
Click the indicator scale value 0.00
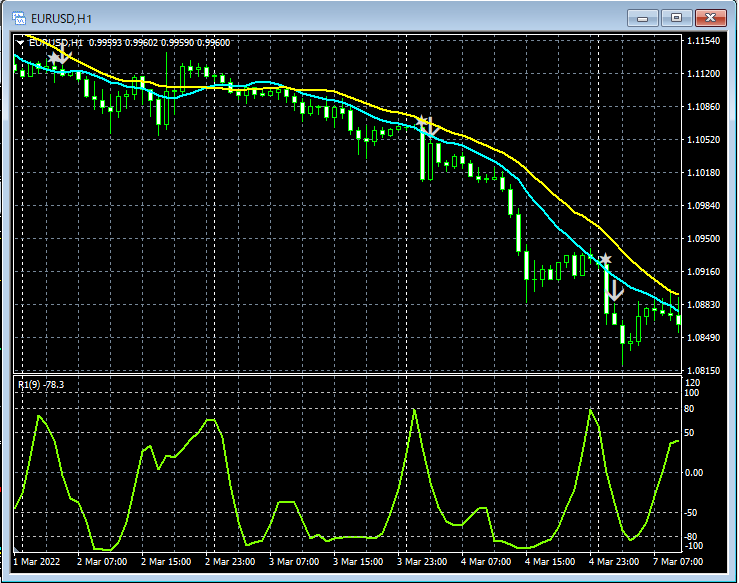point(693,473)
